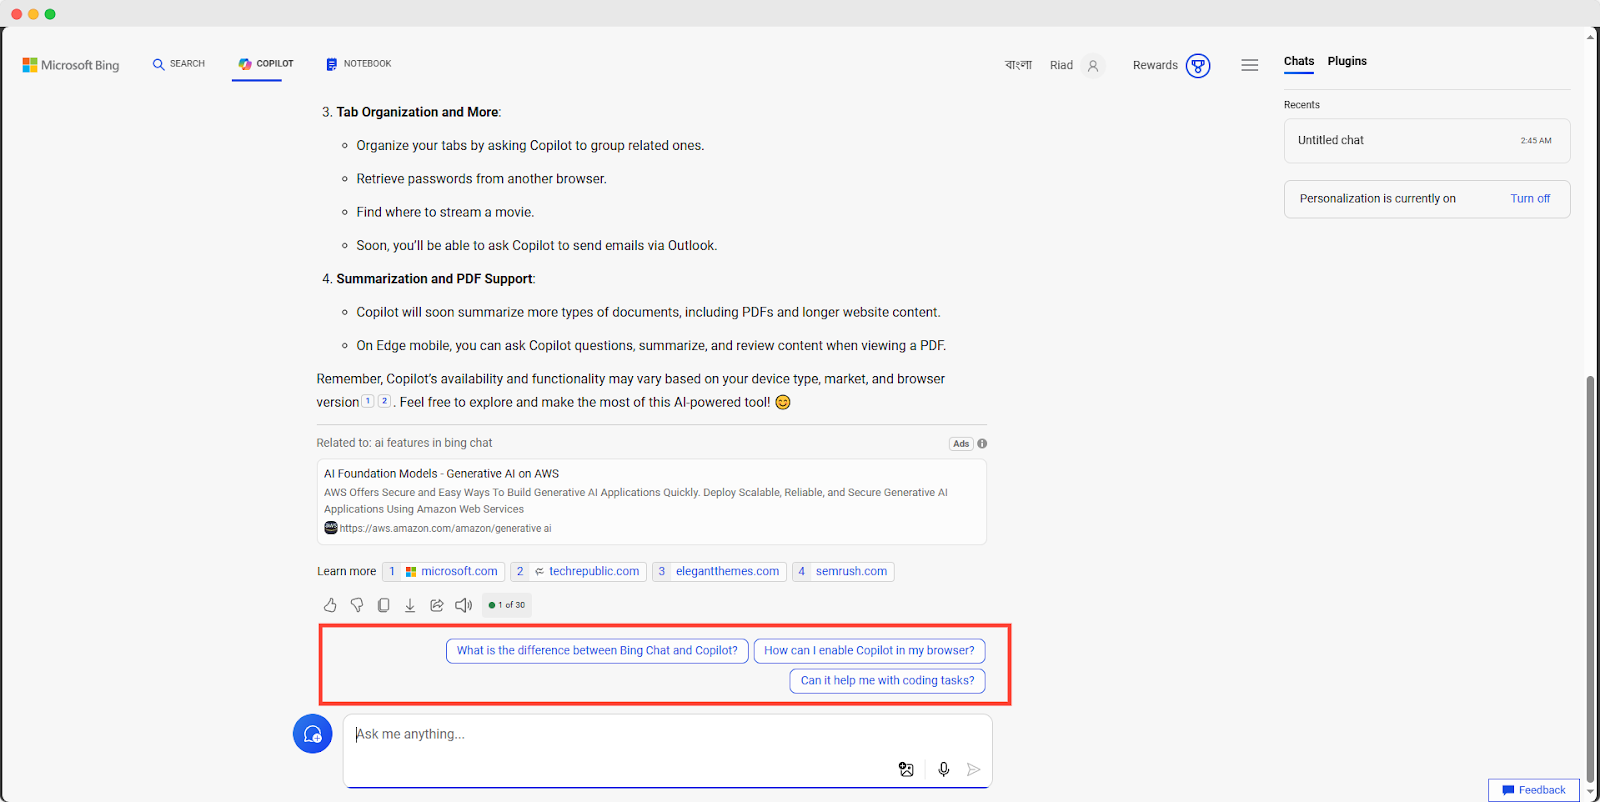The image size is (1600, 802).
Task: Open the AI Foundation Models AWS ad
Action: pyautogui.click(x=441, y=474)
